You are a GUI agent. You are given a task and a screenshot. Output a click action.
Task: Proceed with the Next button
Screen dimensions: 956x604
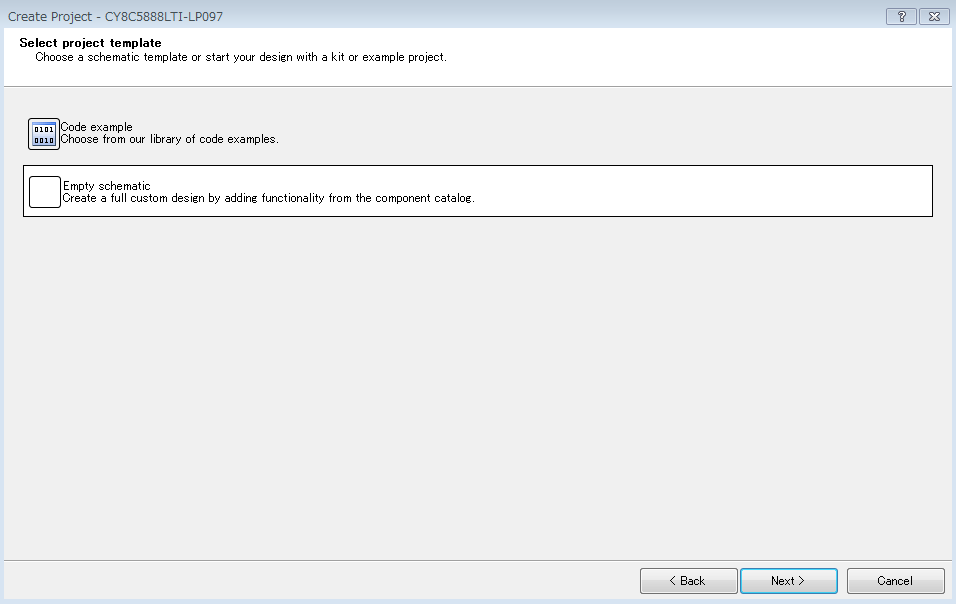(x=788, y=581)
